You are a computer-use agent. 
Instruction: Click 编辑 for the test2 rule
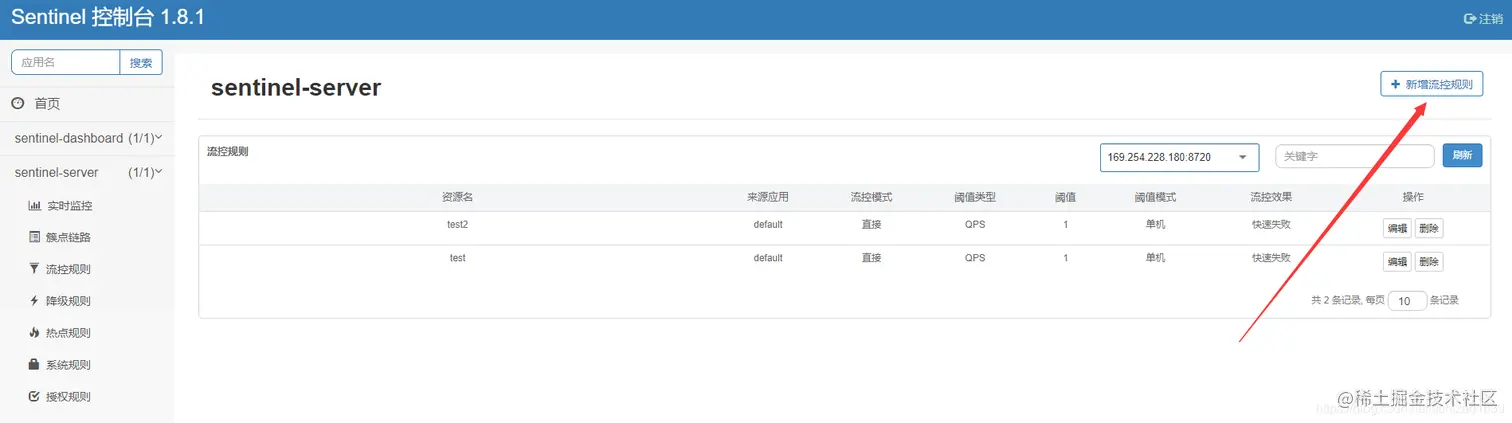click(x=1397, y=228)
